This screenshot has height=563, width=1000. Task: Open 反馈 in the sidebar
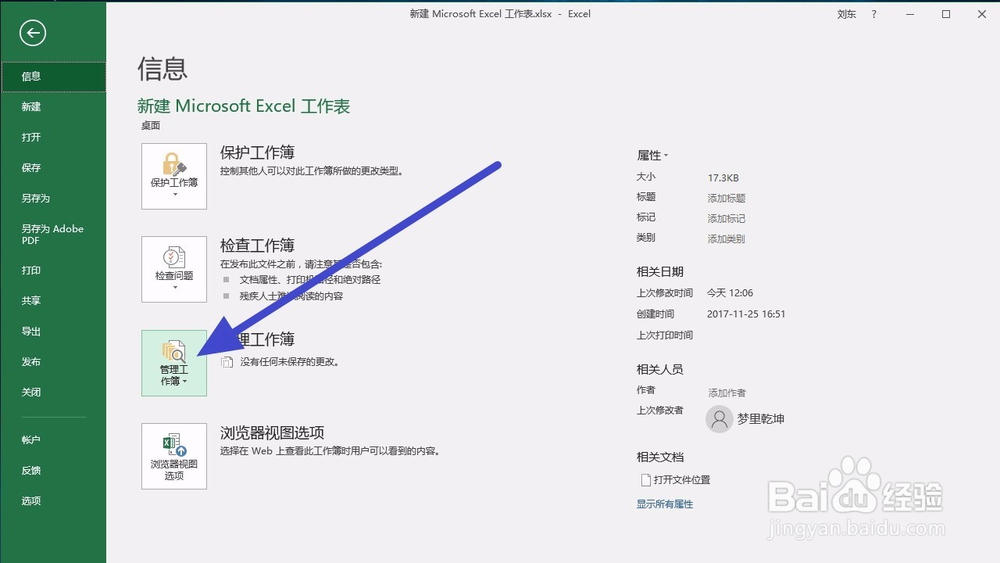(53, 471)
